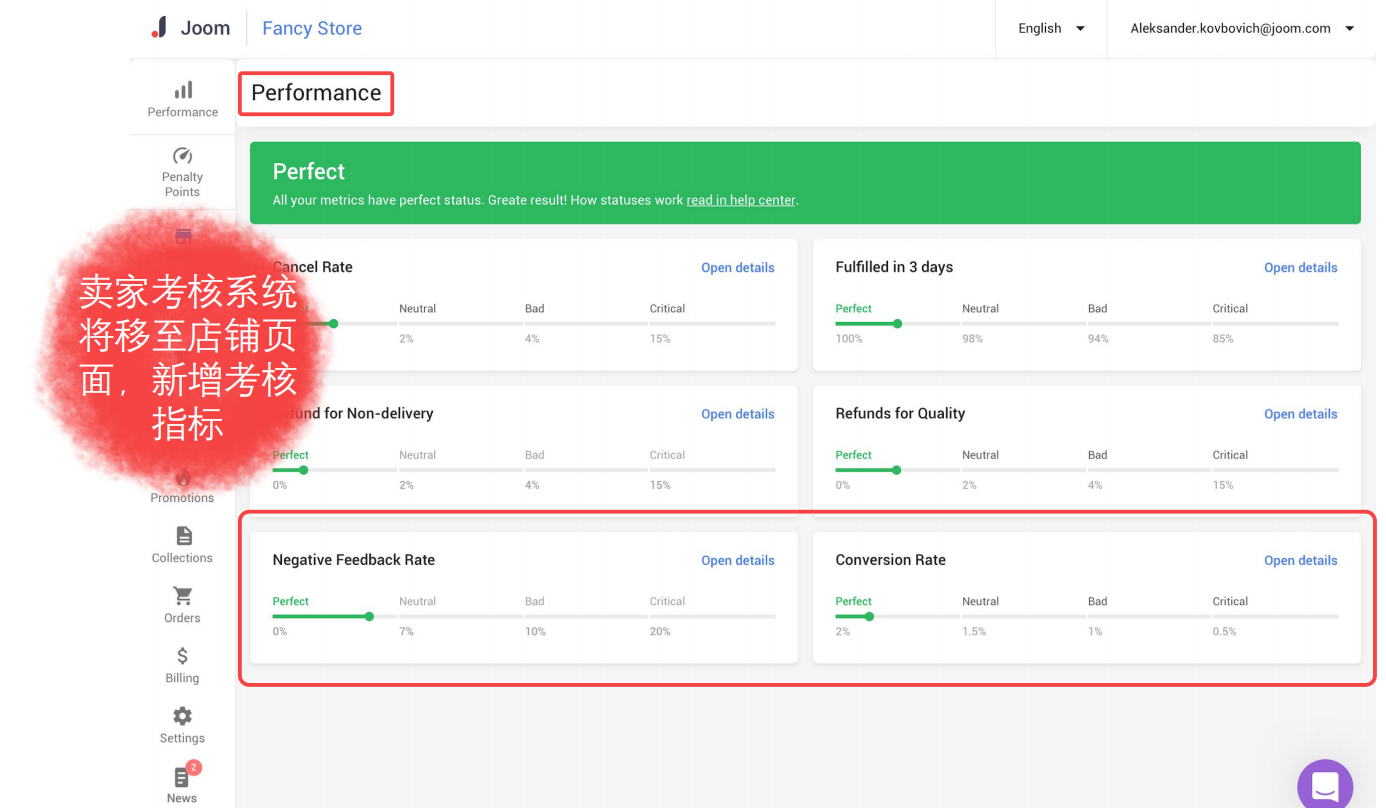Open details for Conversion Rate
The width and height of the screenshot is (1386, 808).
[1300, 560]
